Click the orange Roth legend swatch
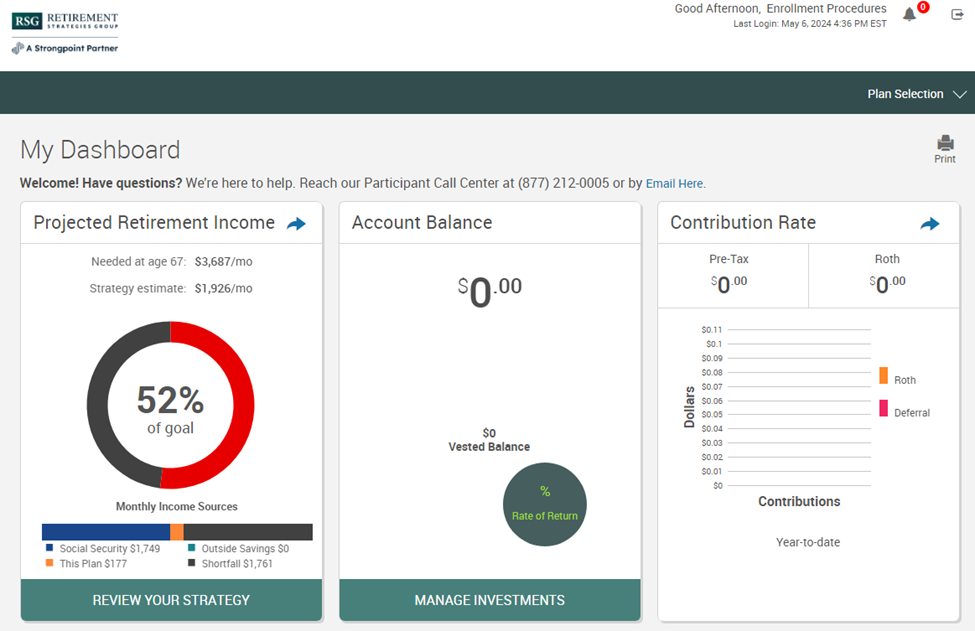 [x=883, y=376]
